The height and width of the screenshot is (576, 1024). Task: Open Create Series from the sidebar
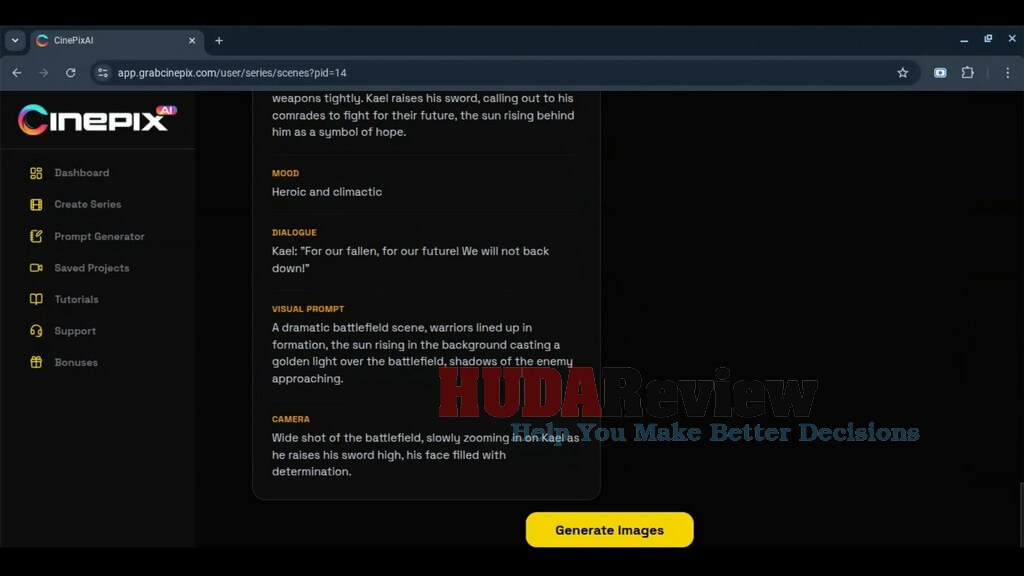pyautogui.click(x=88, y=204)
